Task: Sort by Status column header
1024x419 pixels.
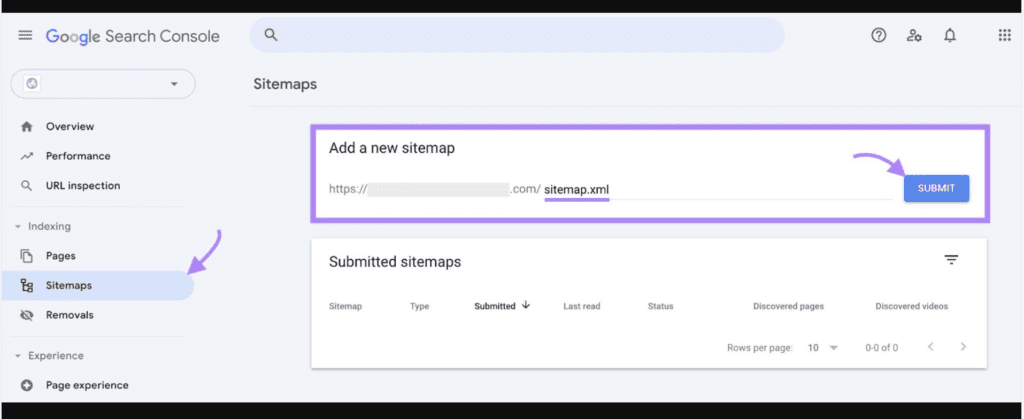Action: pyautogui.click(x=660, y=306)
